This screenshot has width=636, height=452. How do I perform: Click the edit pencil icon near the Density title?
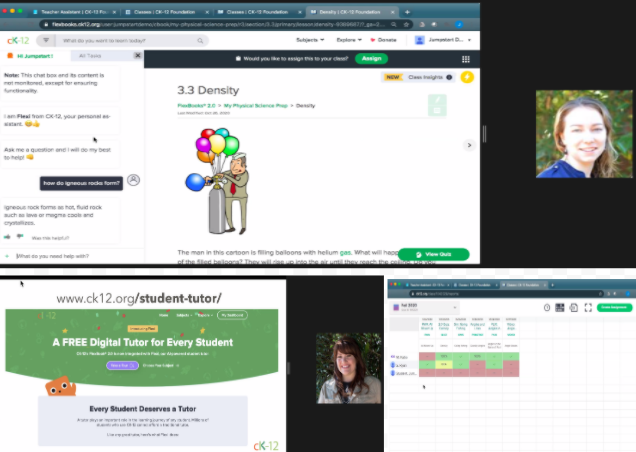click(x=437, y=100)
